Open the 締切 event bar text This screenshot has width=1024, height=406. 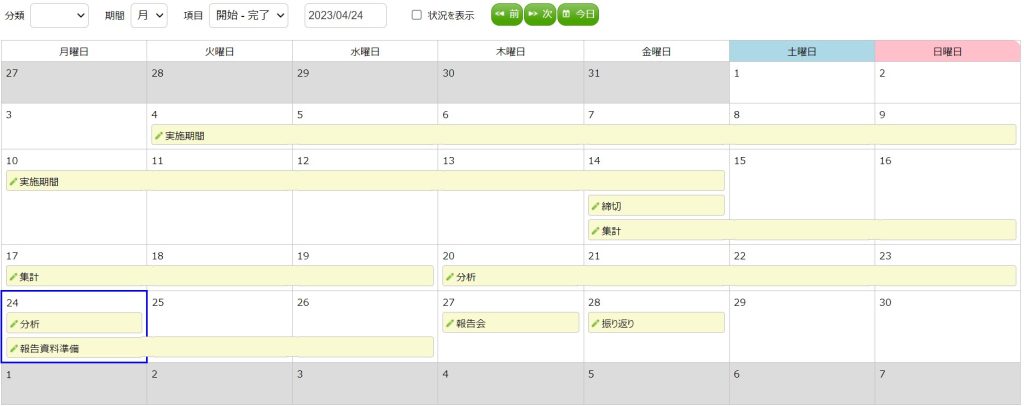coord(611,206)
